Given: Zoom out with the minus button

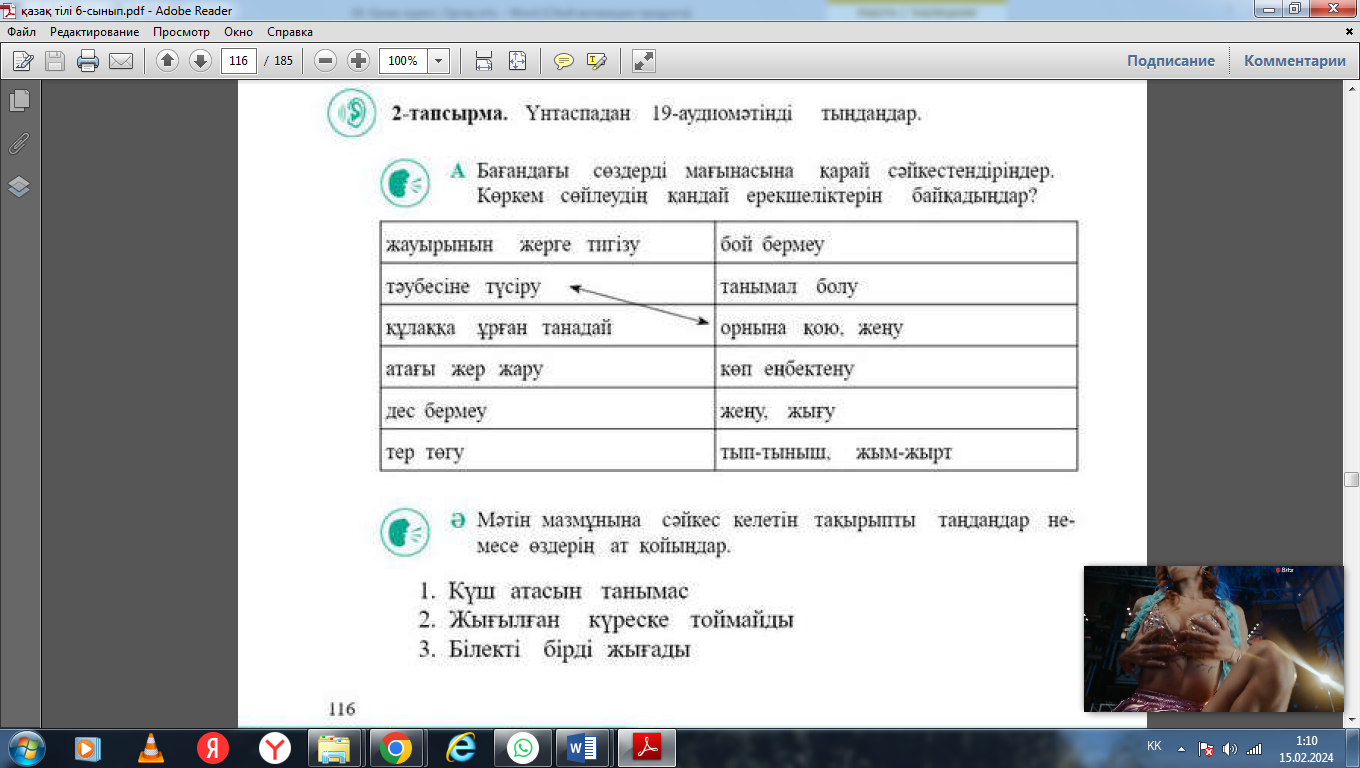Looking at the screenshot, I should tap(325, 61).
